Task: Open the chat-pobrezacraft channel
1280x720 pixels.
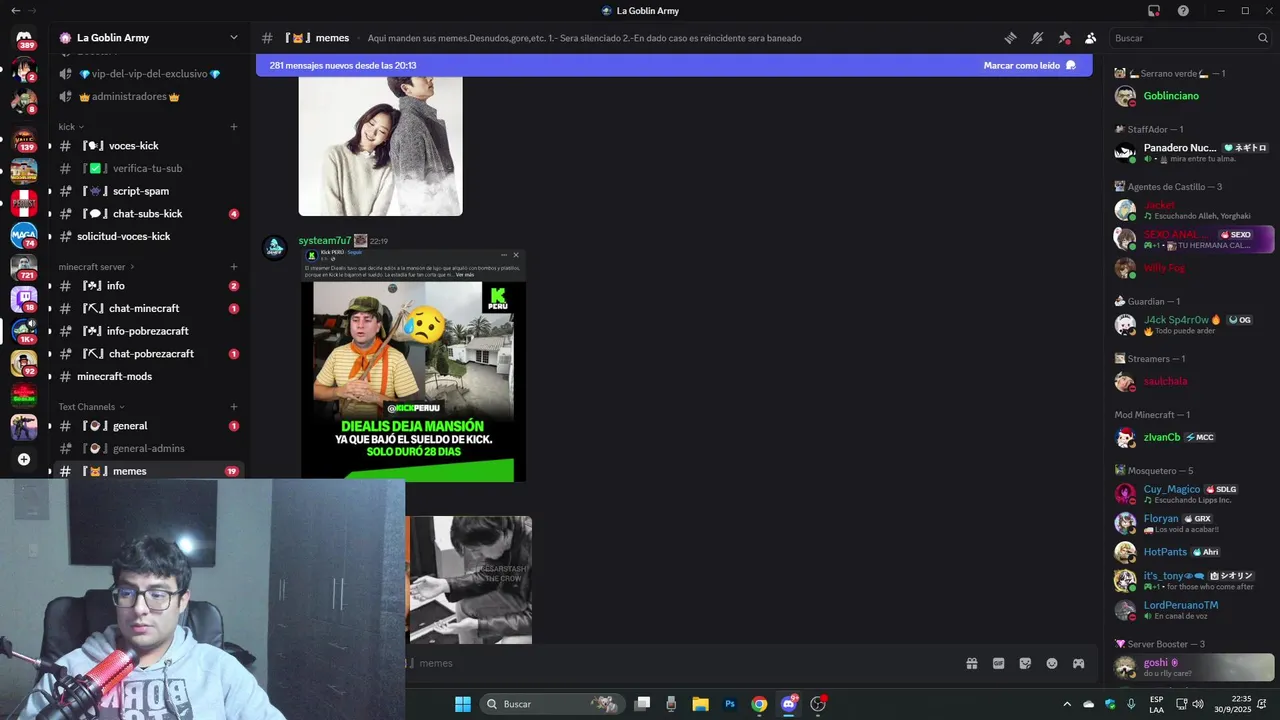Action: pos(149,354)
